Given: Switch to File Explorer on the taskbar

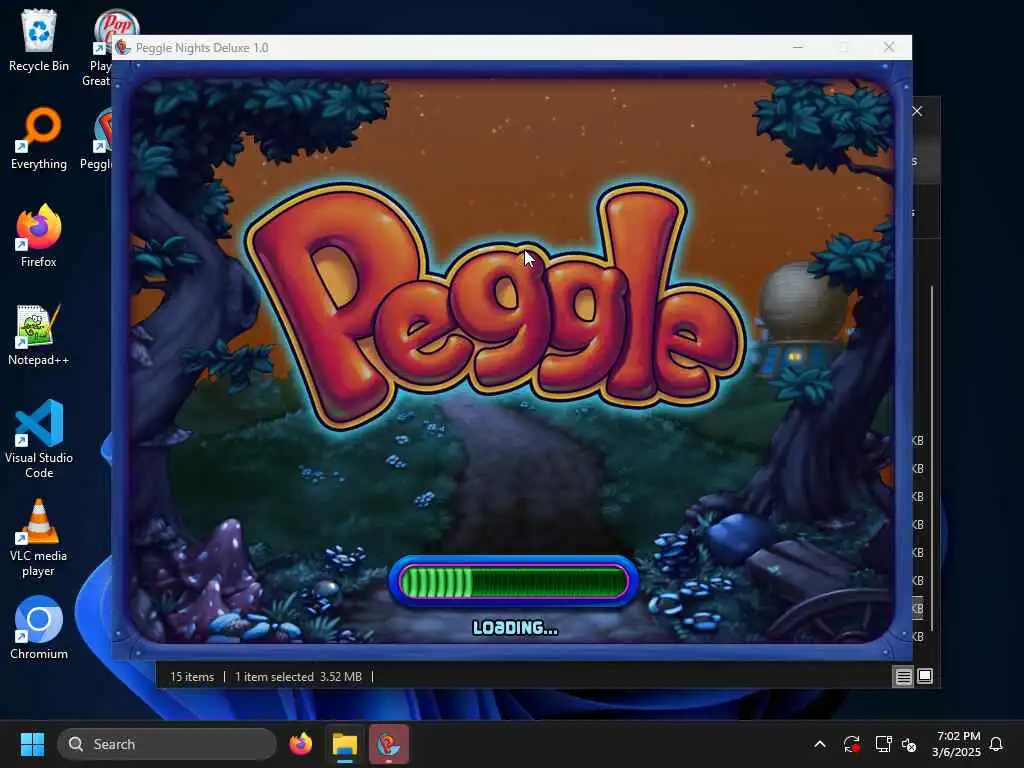Looking at the screenshot, I should point(345,744).
